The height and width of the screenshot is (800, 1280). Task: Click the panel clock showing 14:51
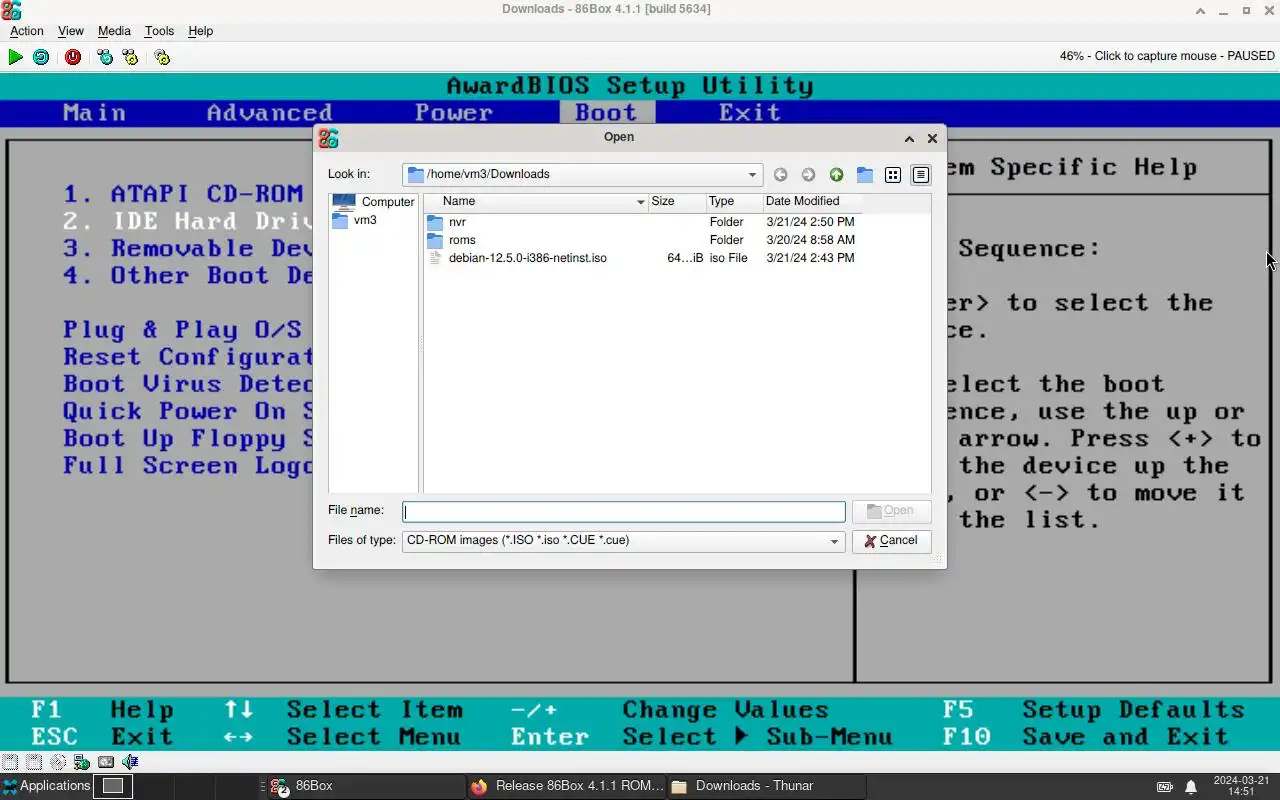coord(1241,786)
